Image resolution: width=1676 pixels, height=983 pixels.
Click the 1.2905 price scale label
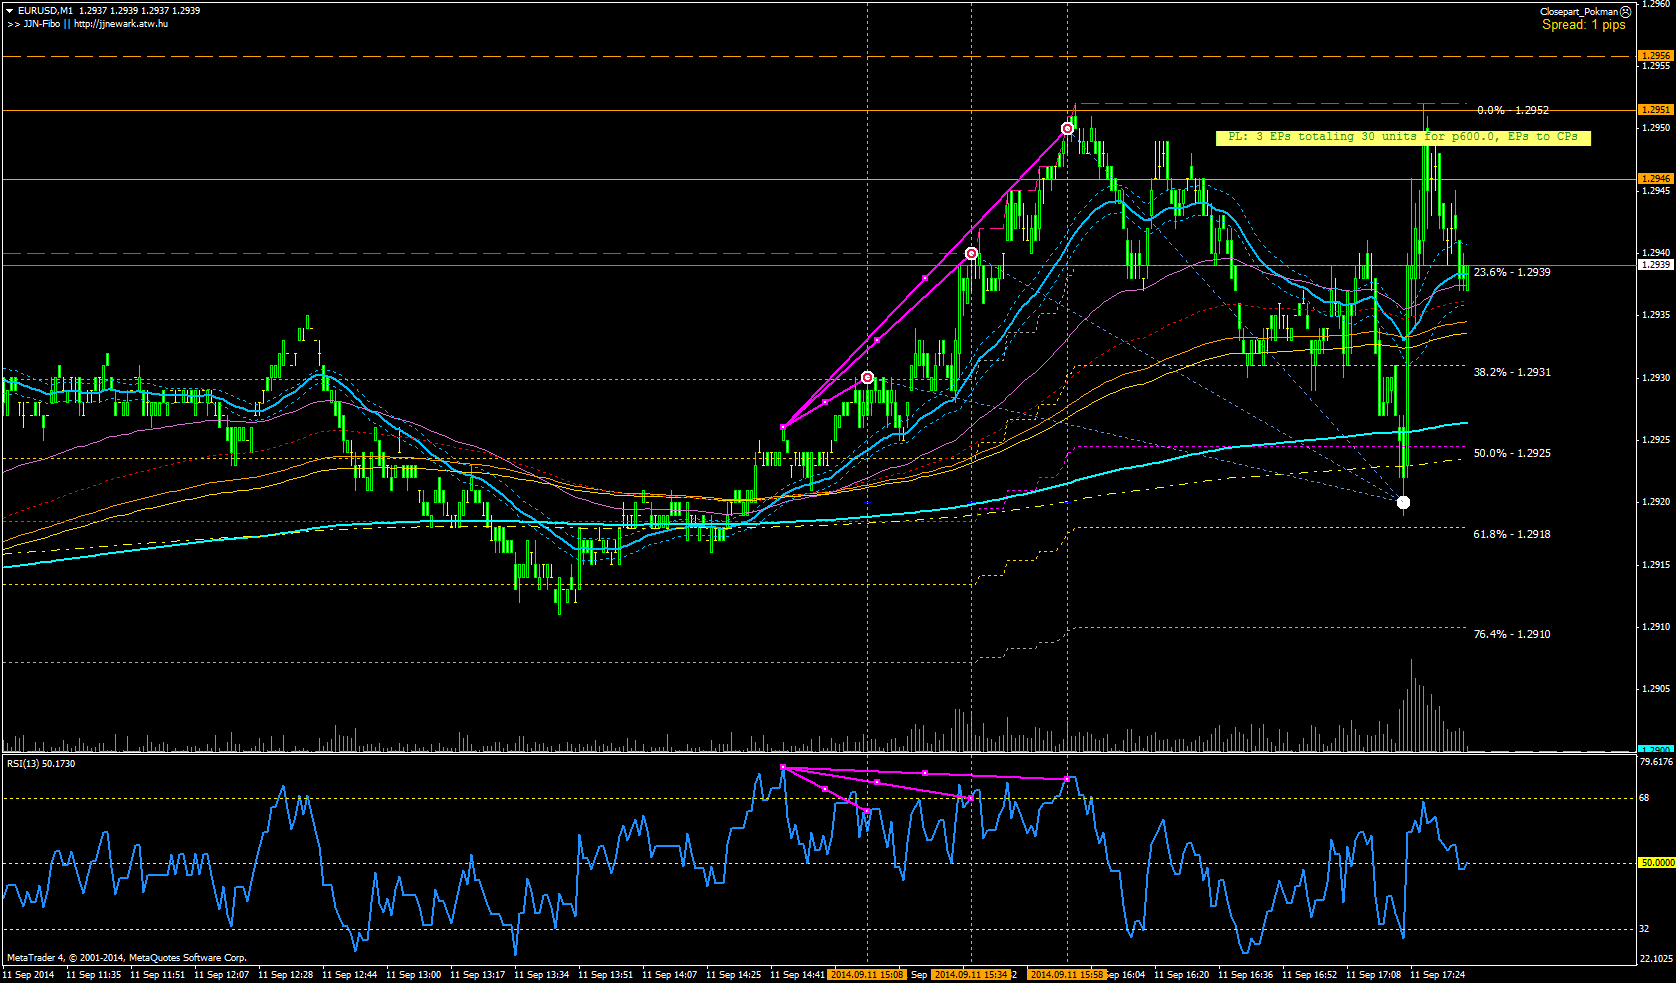point(1656,689)
